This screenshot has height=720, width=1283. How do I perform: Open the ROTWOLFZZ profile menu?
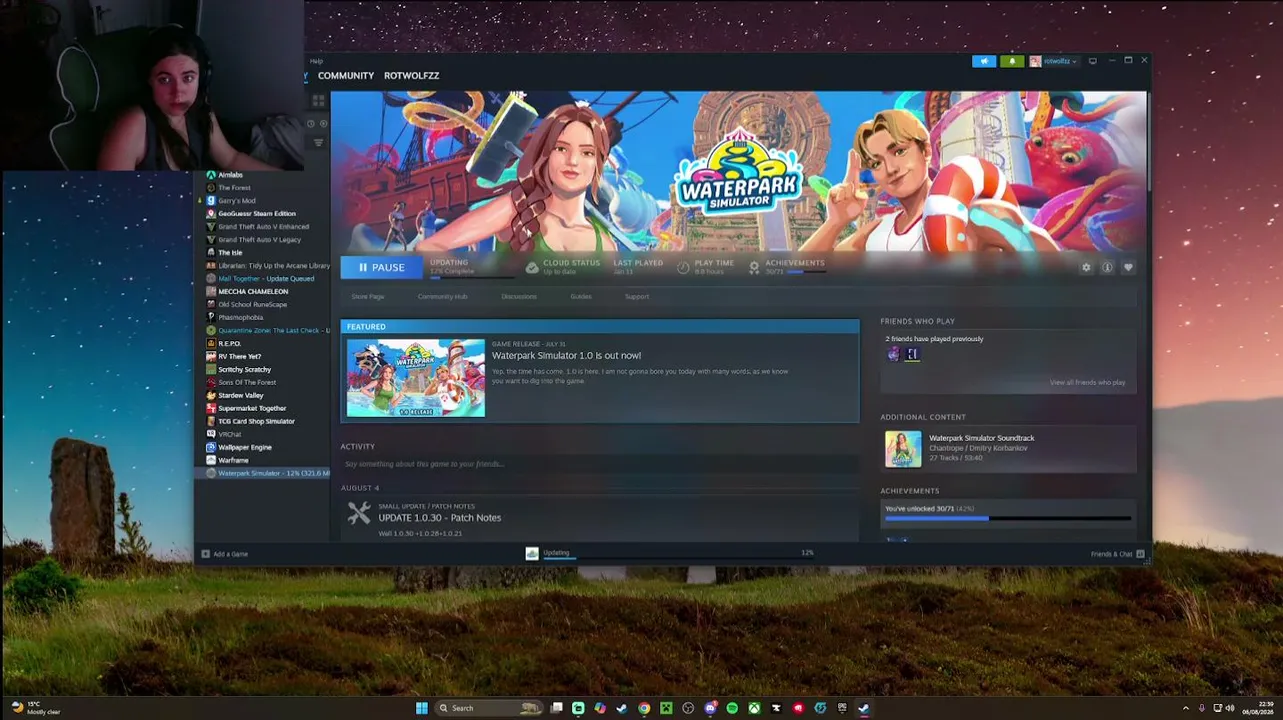point(412,75)
